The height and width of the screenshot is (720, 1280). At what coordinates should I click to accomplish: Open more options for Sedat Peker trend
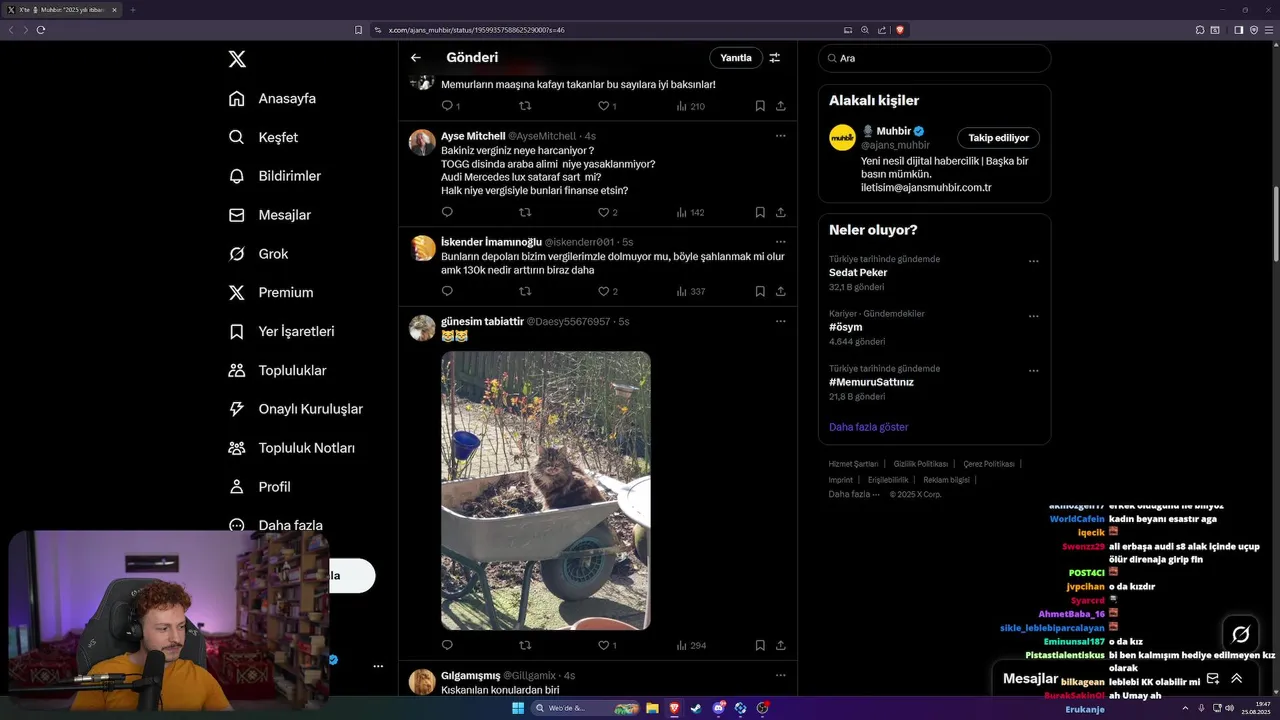click(x=1034, y=262)
